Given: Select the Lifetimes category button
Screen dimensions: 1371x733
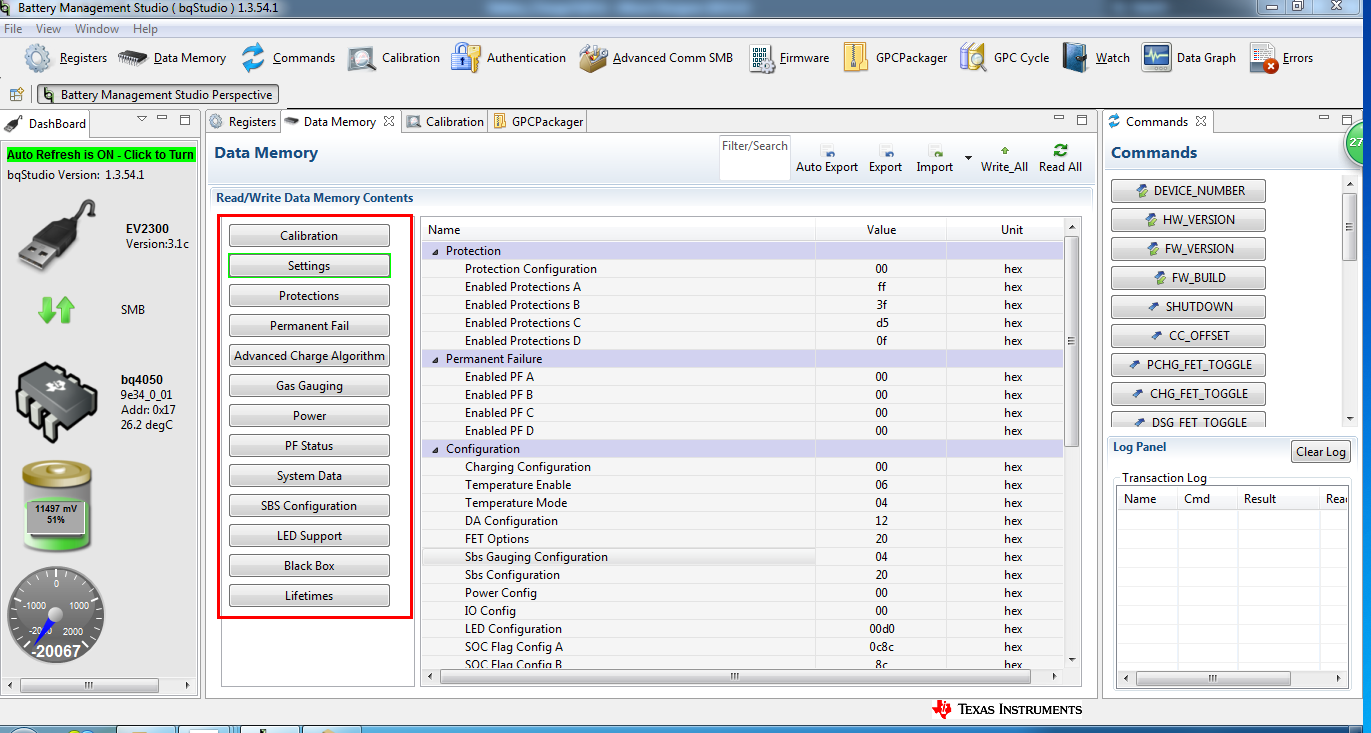Looking at the screenshot, I should (309, 596).
